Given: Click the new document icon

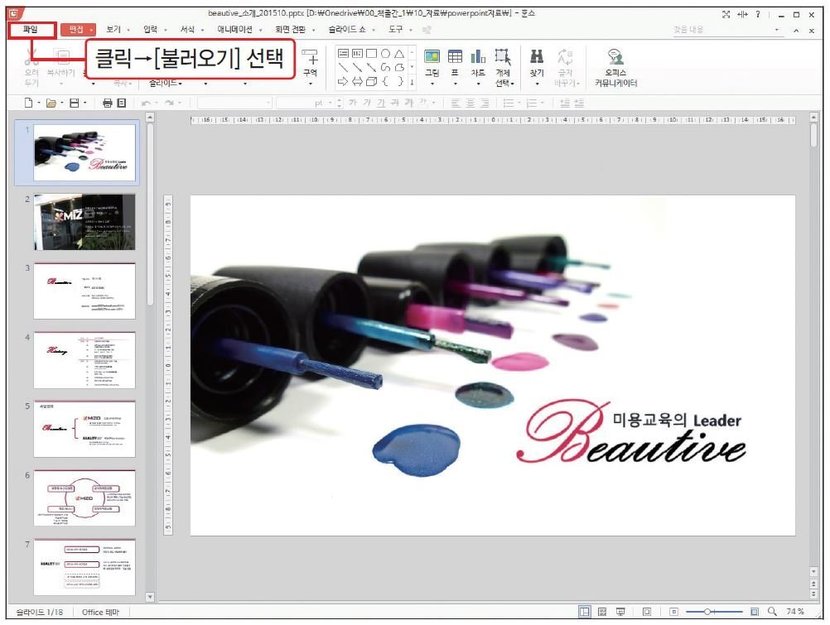Looking at the screenshot, I should click(x=29, y=103).
